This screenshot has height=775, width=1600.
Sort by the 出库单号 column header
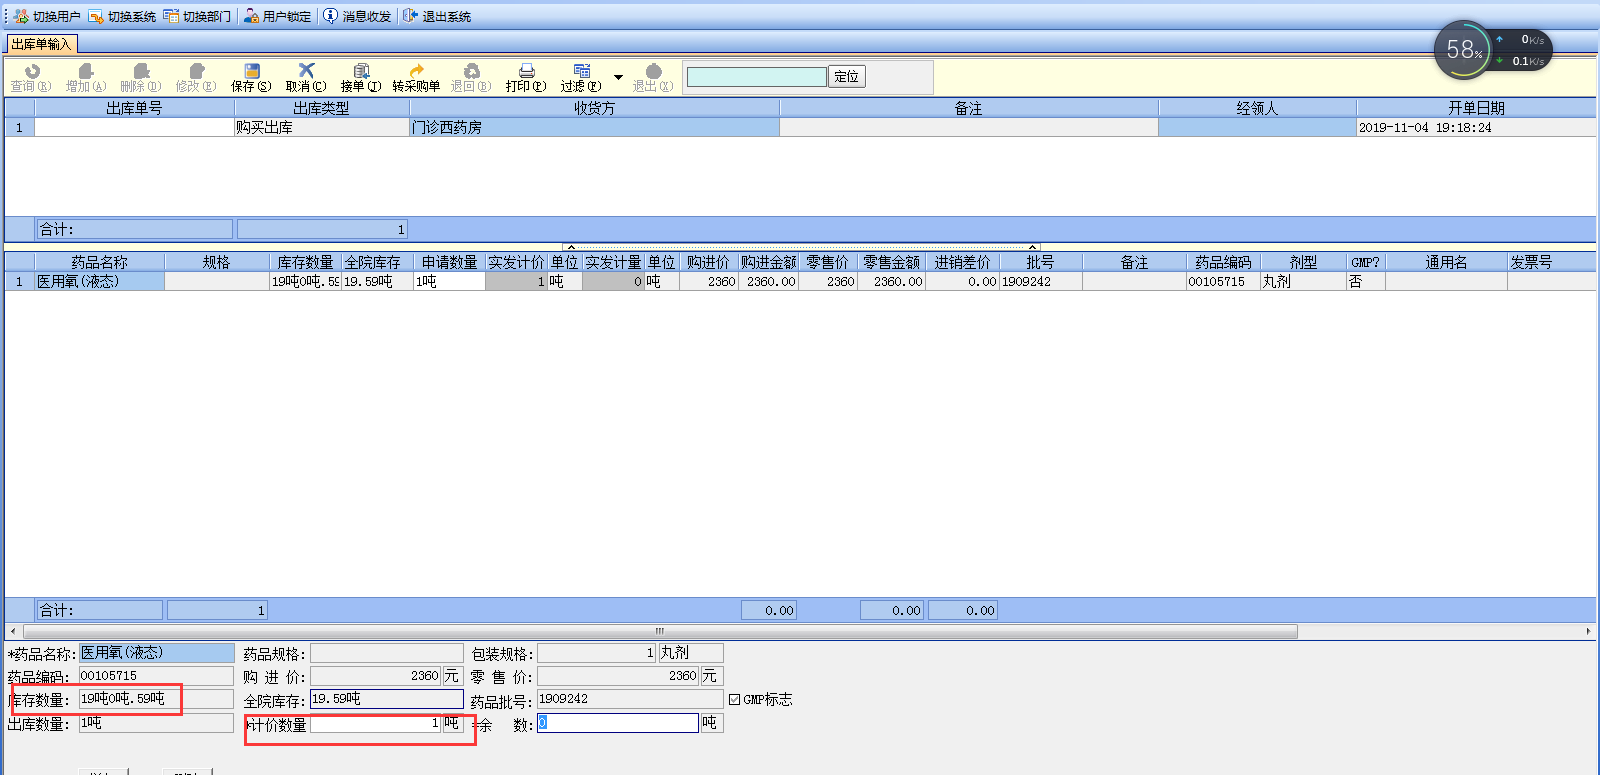pyautogui.click(x=134, y=108)
